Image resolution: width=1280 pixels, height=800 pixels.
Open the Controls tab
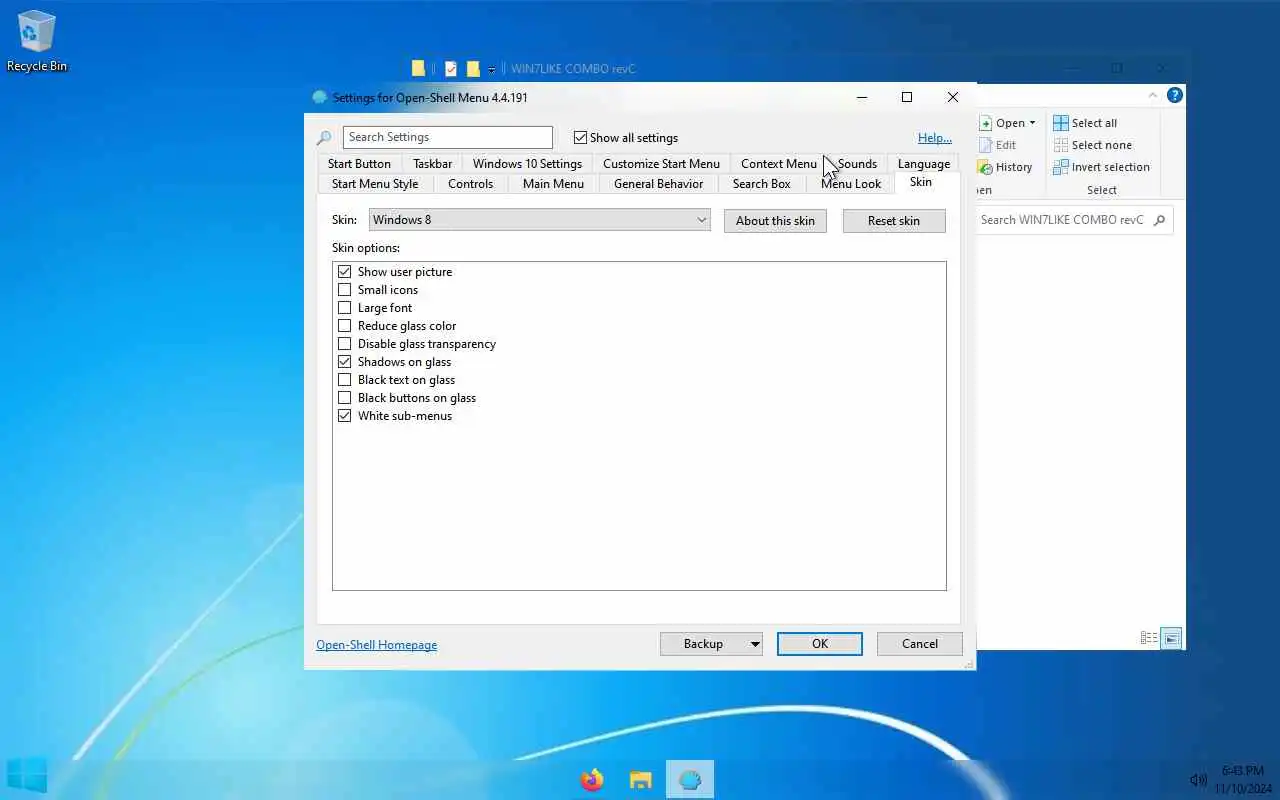470,184
